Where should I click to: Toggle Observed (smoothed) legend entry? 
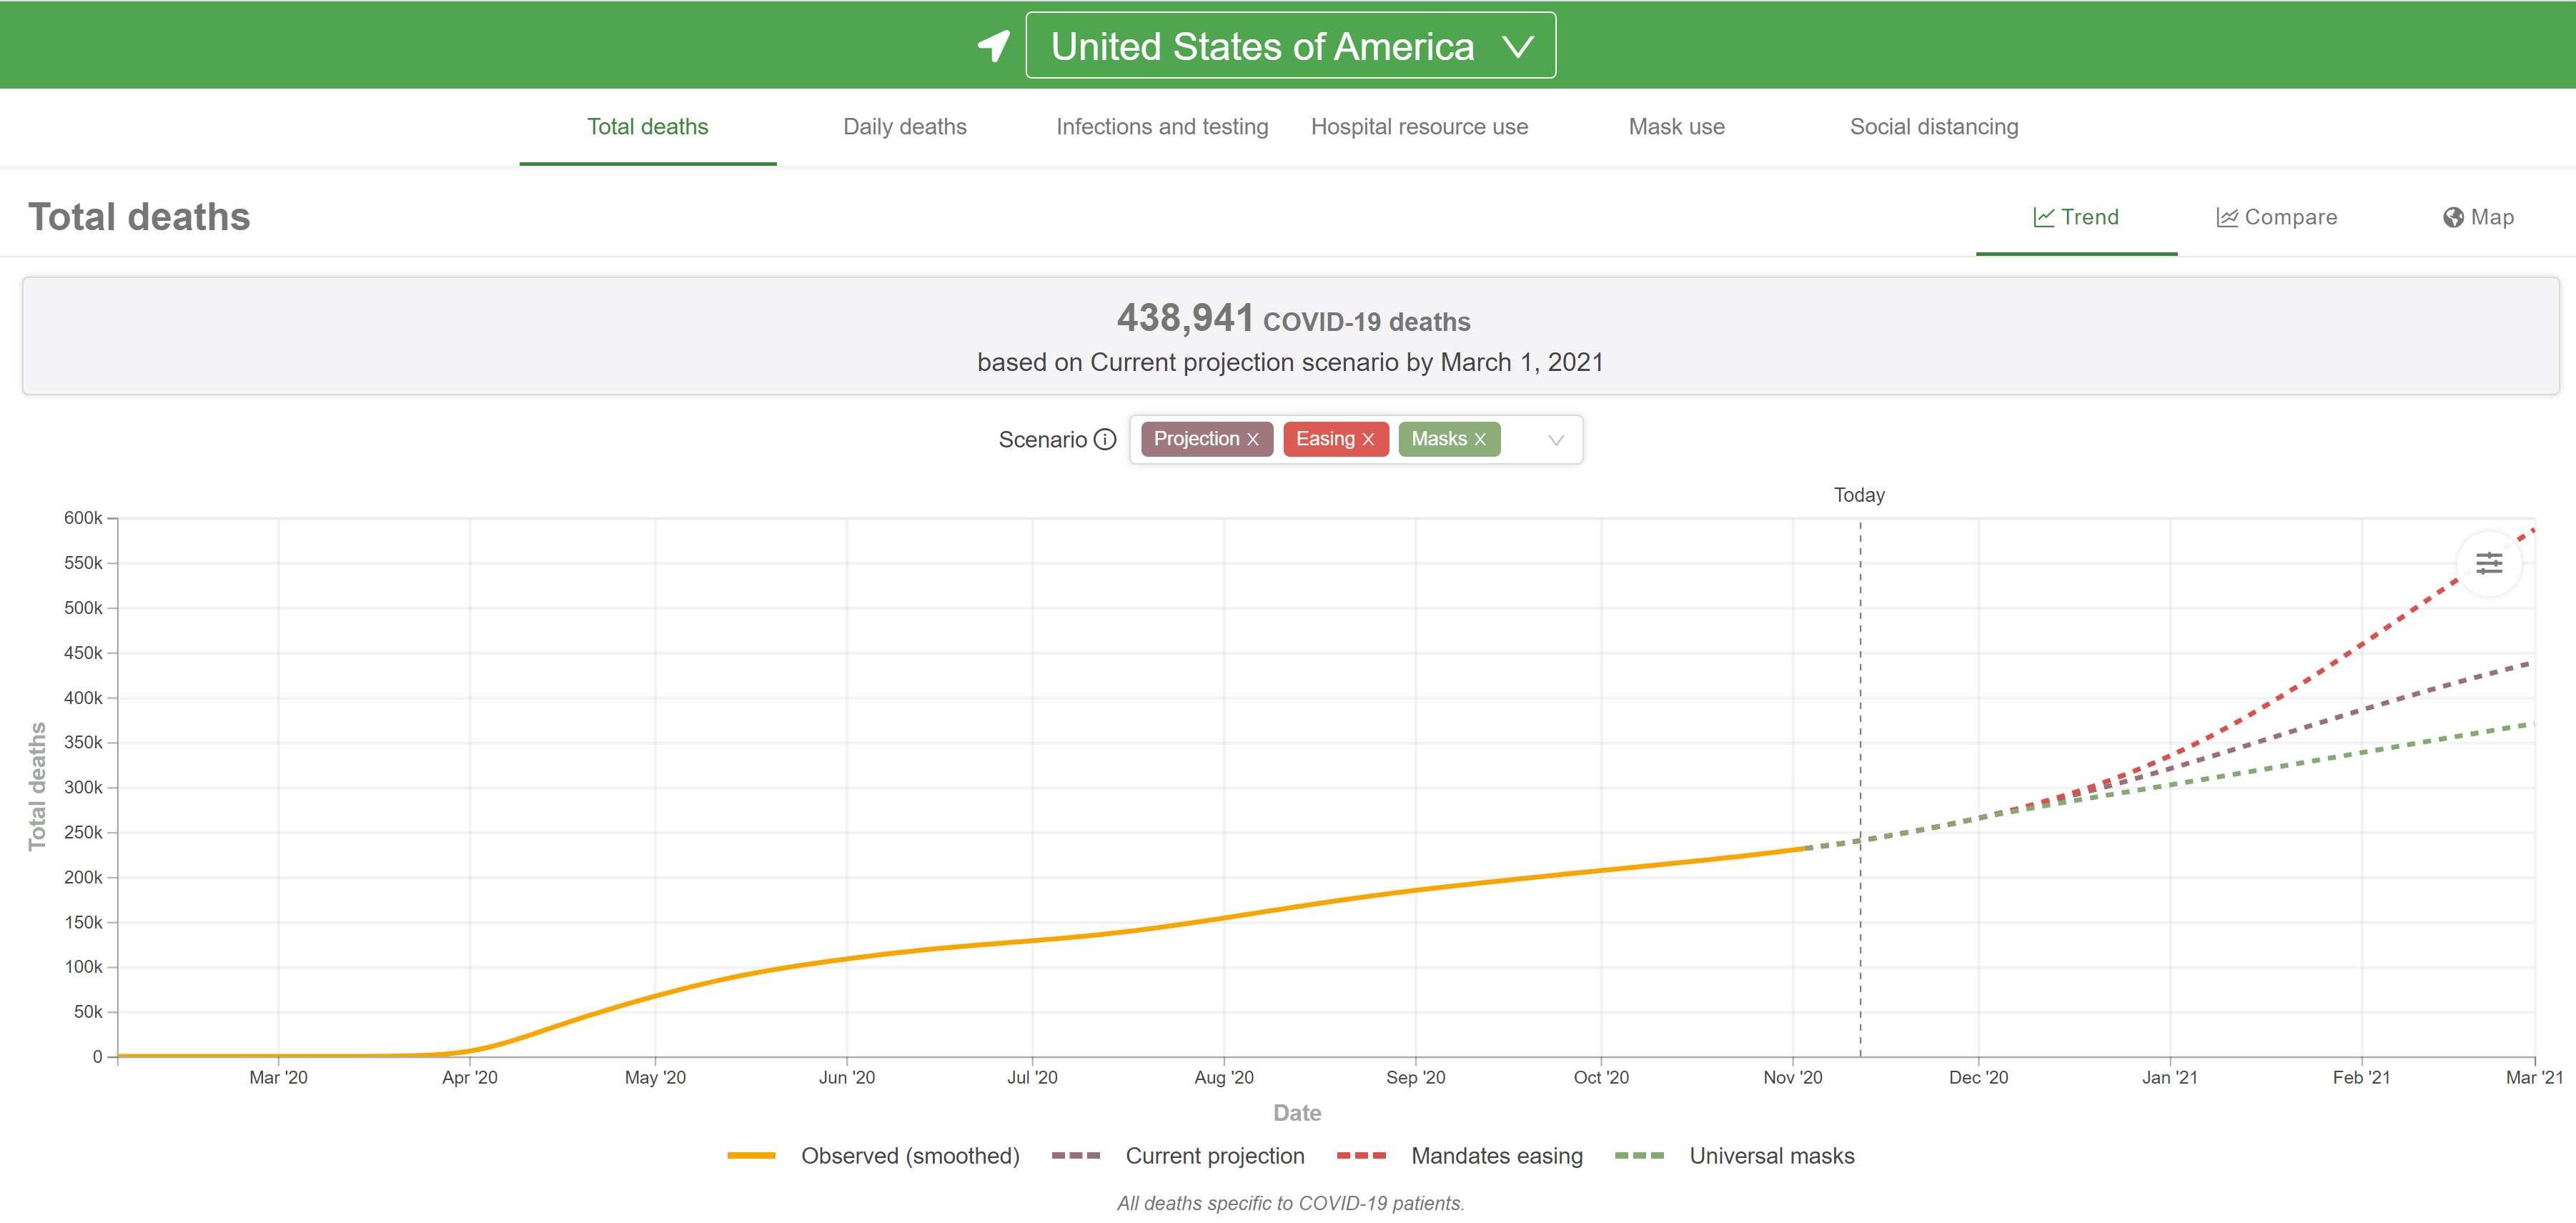(x=873, y=1156)
